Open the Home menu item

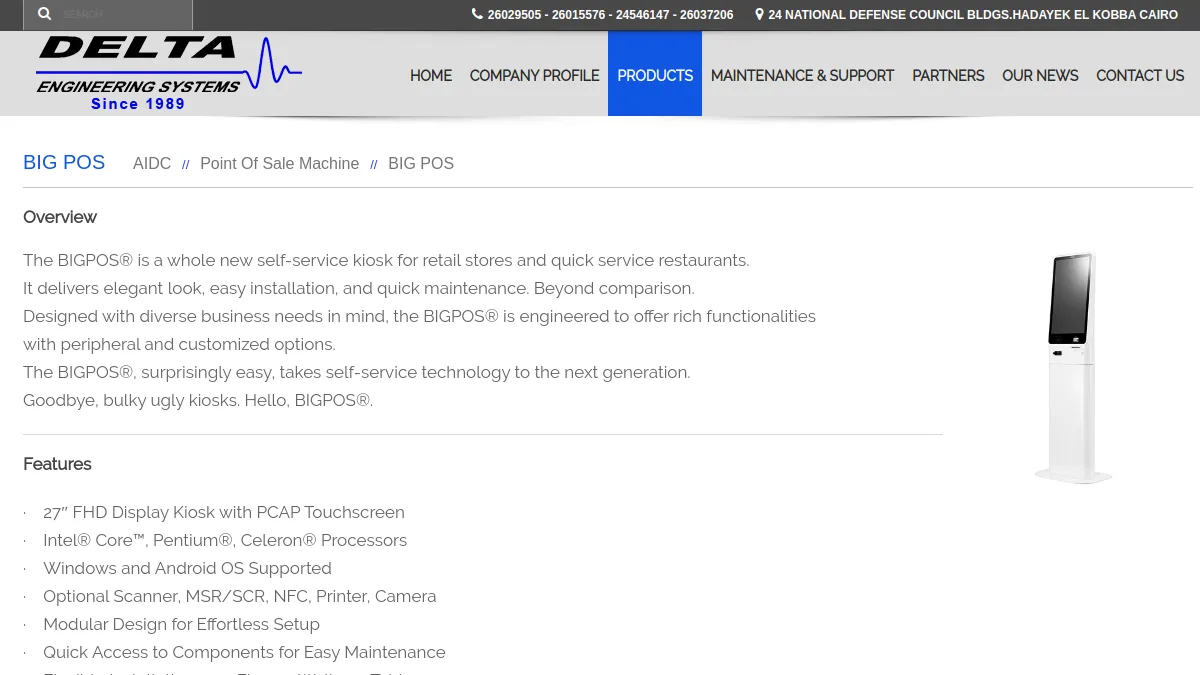point(431,75)
